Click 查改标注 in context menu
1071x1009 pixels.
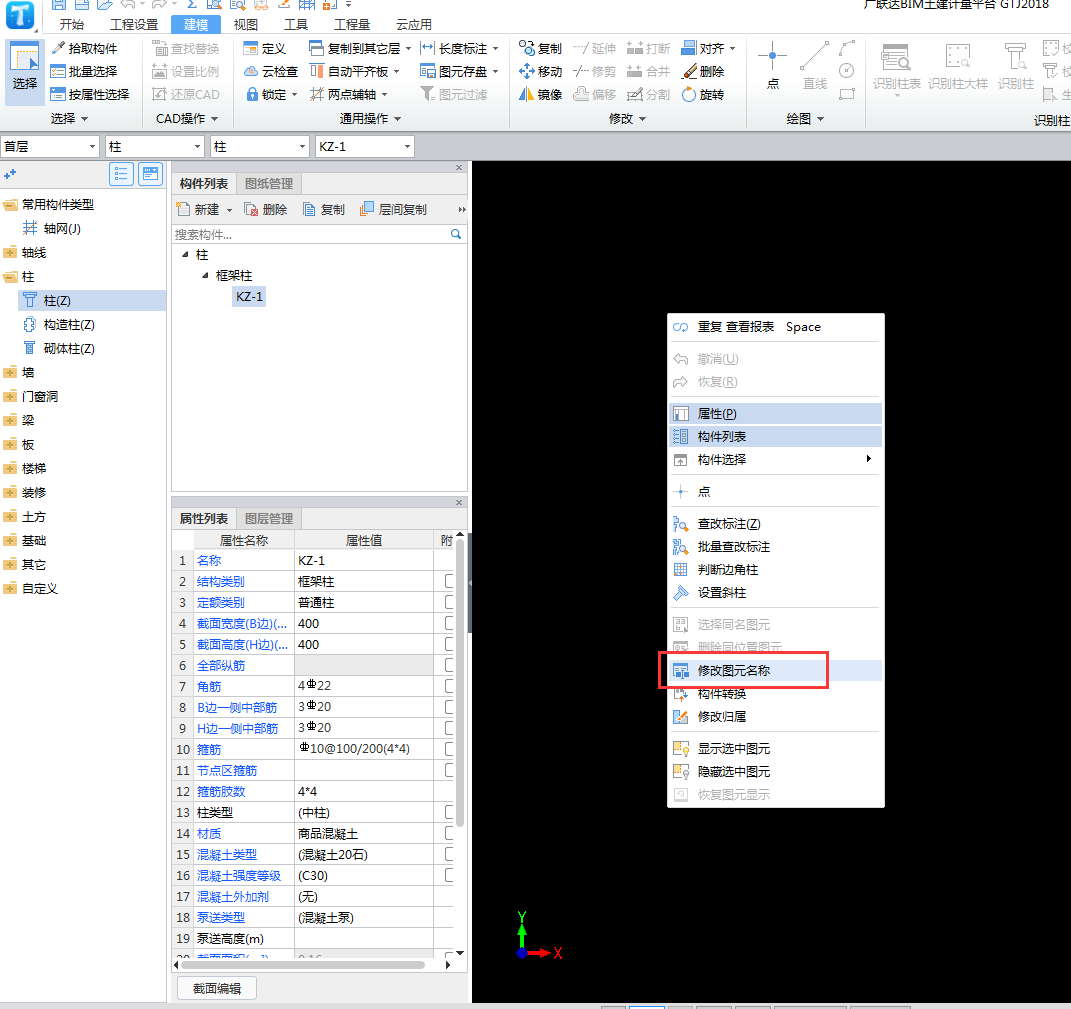point(729,524)
